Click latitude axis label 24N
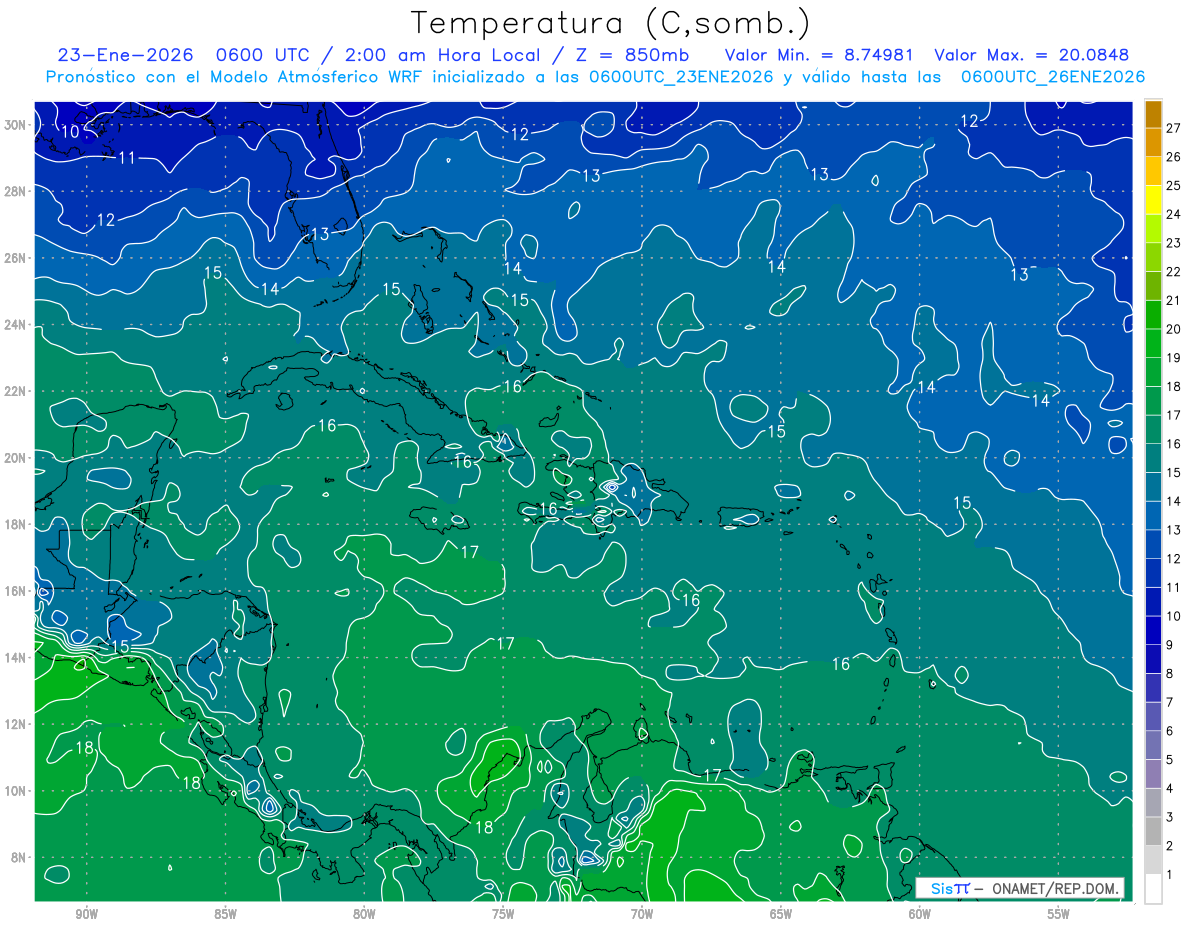This screenshot has height=927, width=1200. click(x=15, y=325)
